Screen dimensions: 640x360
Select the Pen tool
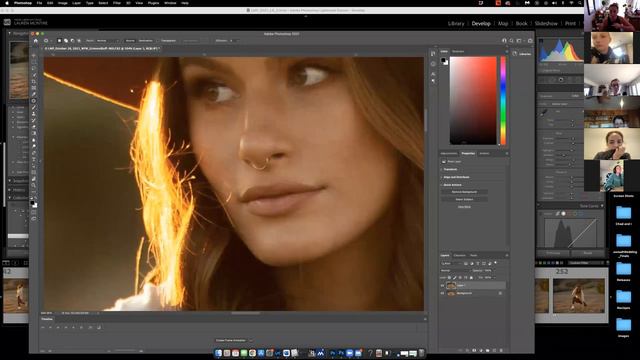34,153
